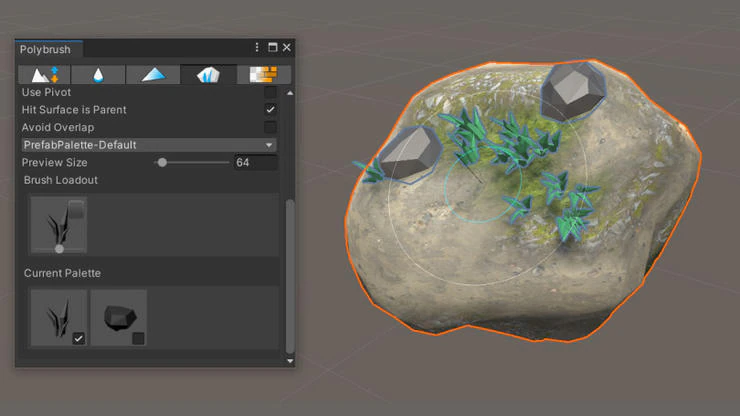
Task: Enable the Avoid Overlap checkbox
Action: (x=270, y=127)
